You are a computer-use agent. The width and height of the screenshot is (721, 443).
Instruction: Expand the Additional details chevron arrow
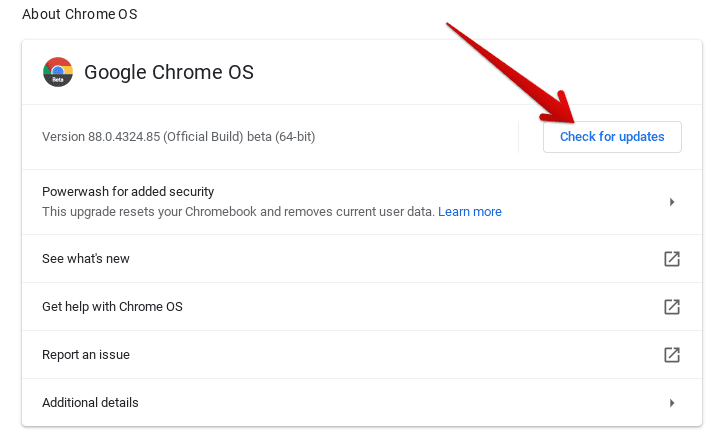pos(672,403)
